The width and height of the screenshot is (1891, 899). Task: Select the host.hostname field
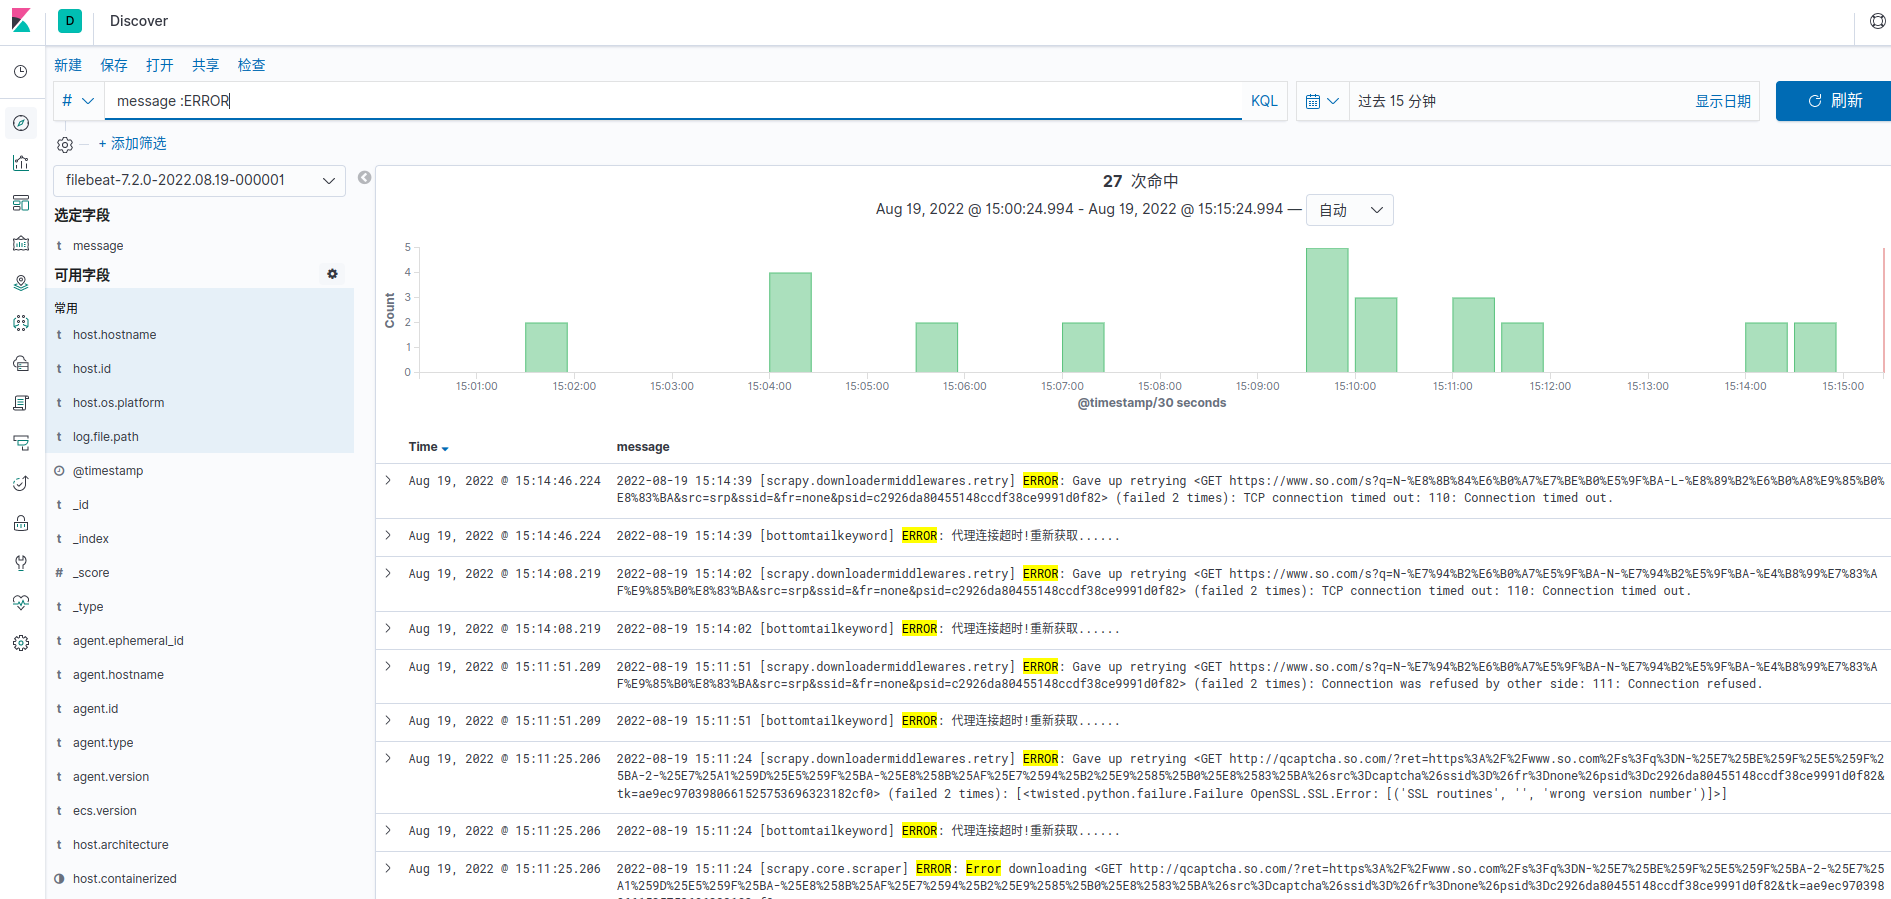(x=114, y=335)
